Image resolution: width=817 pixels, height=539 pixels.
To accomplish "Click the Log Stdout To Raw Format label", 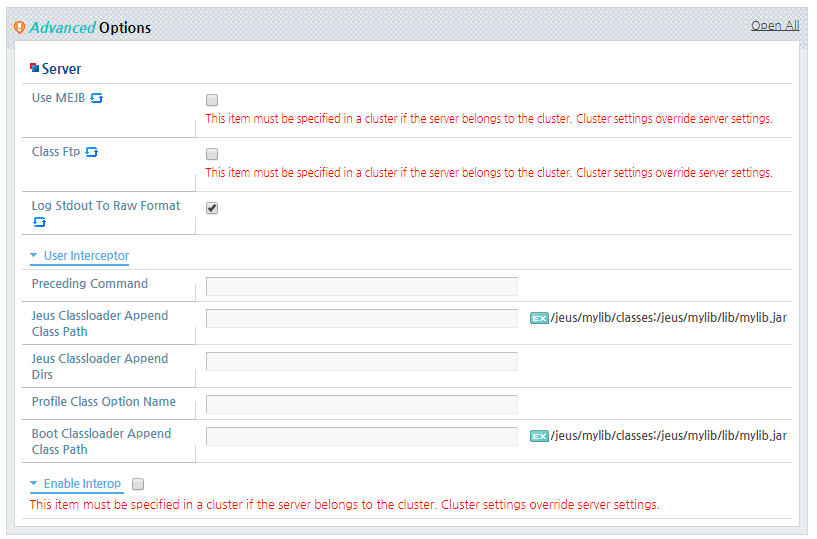I will 106,206.
